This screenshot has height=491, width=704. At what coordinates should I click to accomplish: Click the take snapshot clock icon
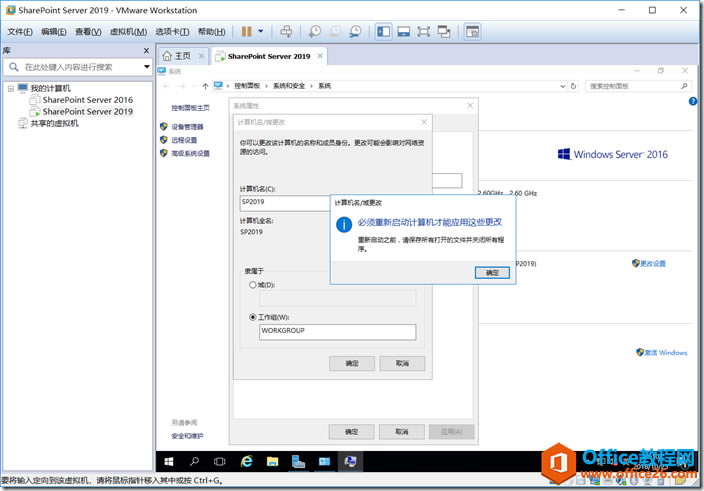(315, 32)
